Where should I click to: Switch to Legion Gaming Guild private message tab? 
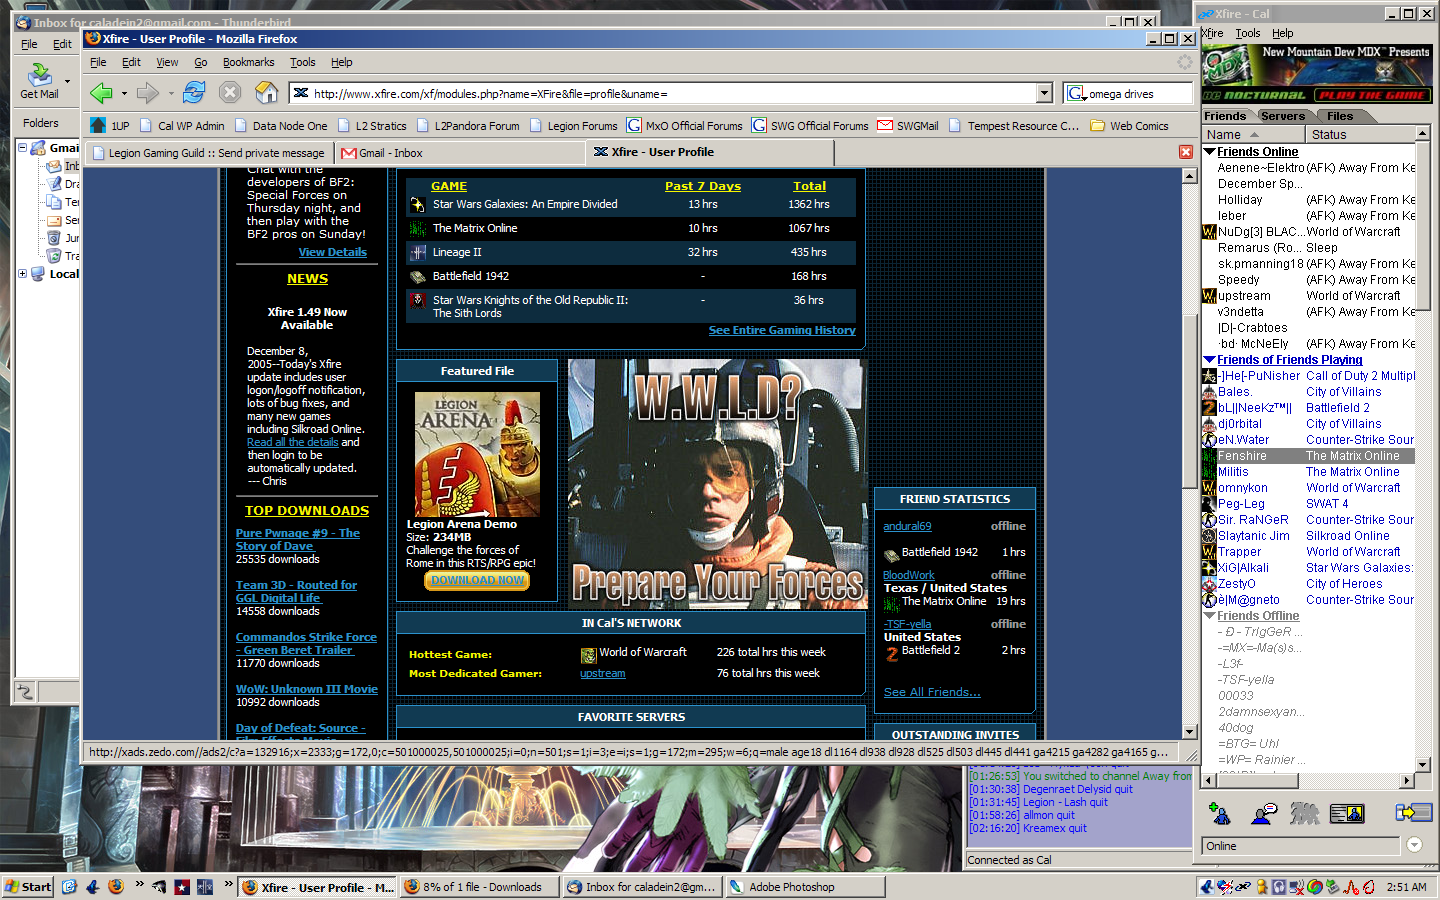208,153
